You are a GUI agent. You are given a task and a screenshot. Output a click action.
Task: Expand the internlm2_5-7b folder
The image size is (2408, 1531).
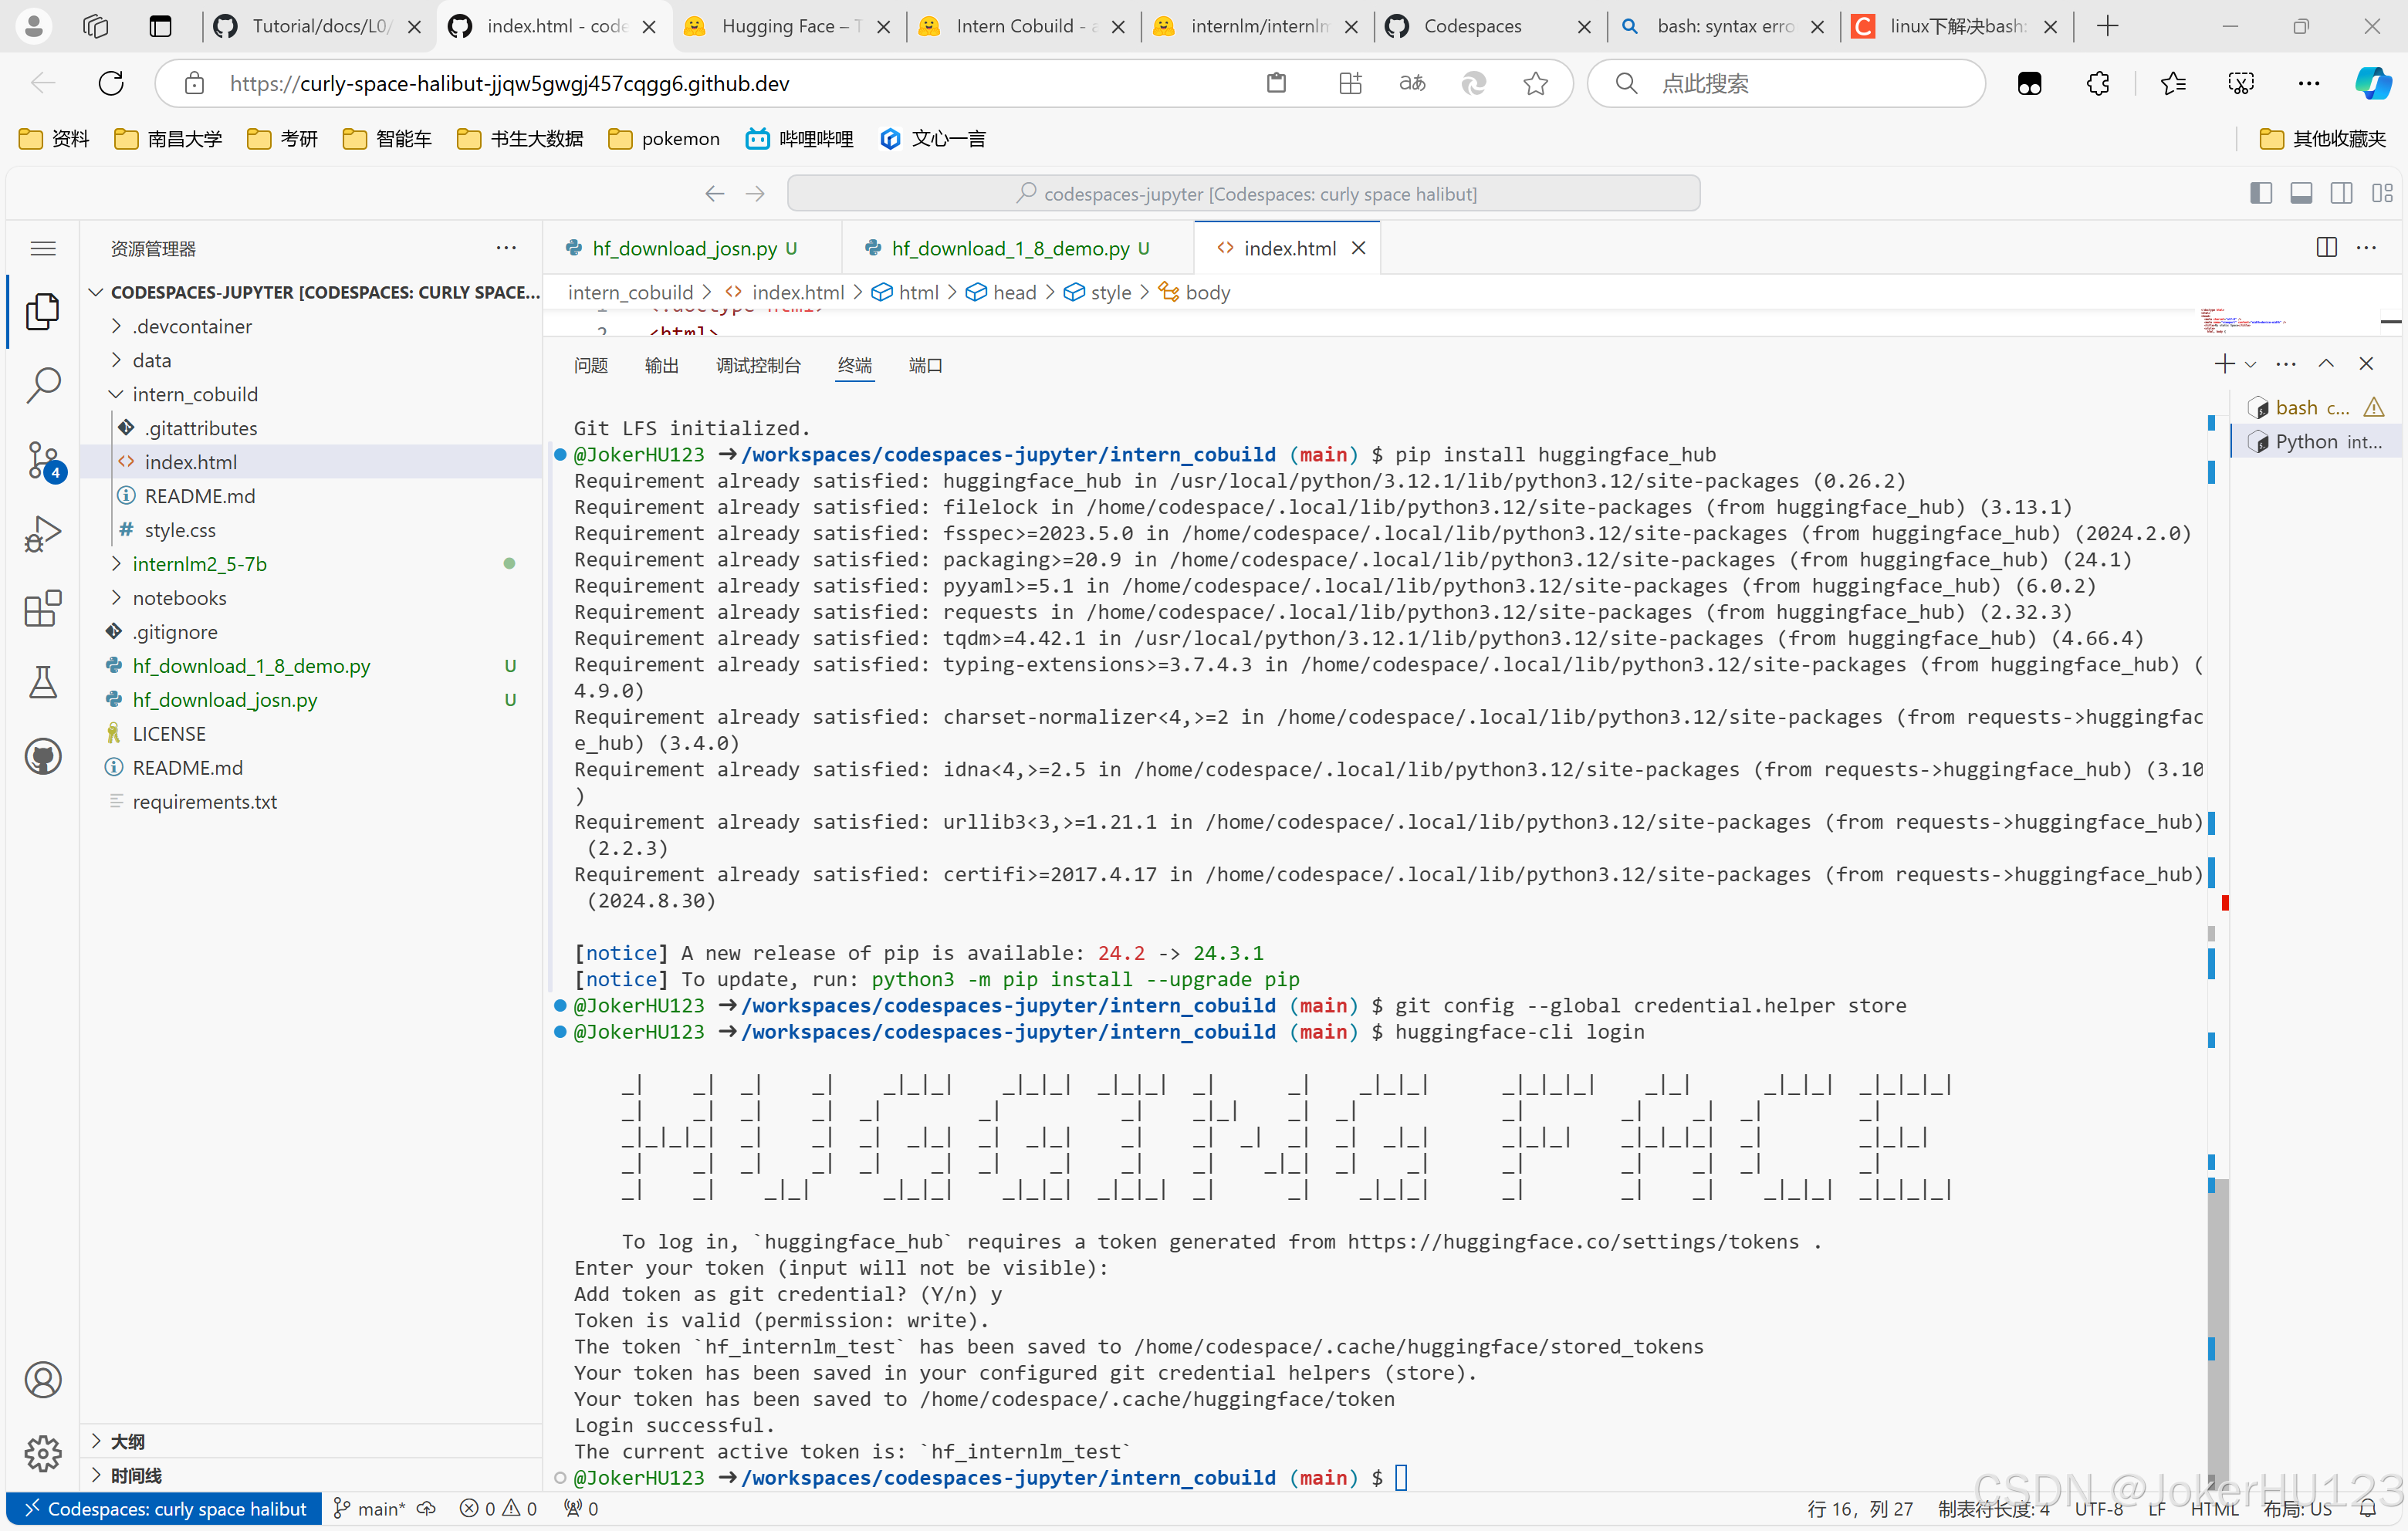pos(199,564)
